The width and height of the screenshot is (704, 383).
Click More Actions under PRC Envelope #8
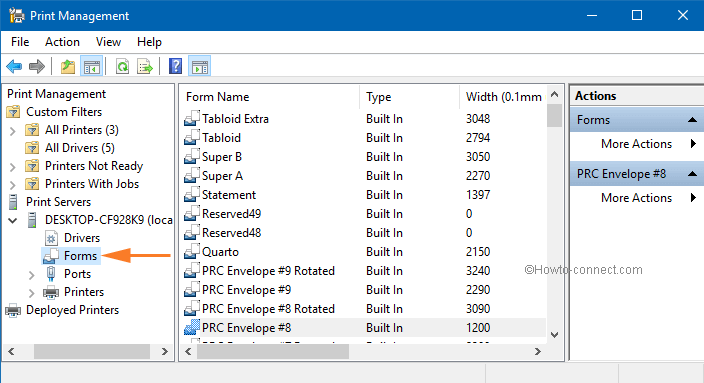point(636,198)
